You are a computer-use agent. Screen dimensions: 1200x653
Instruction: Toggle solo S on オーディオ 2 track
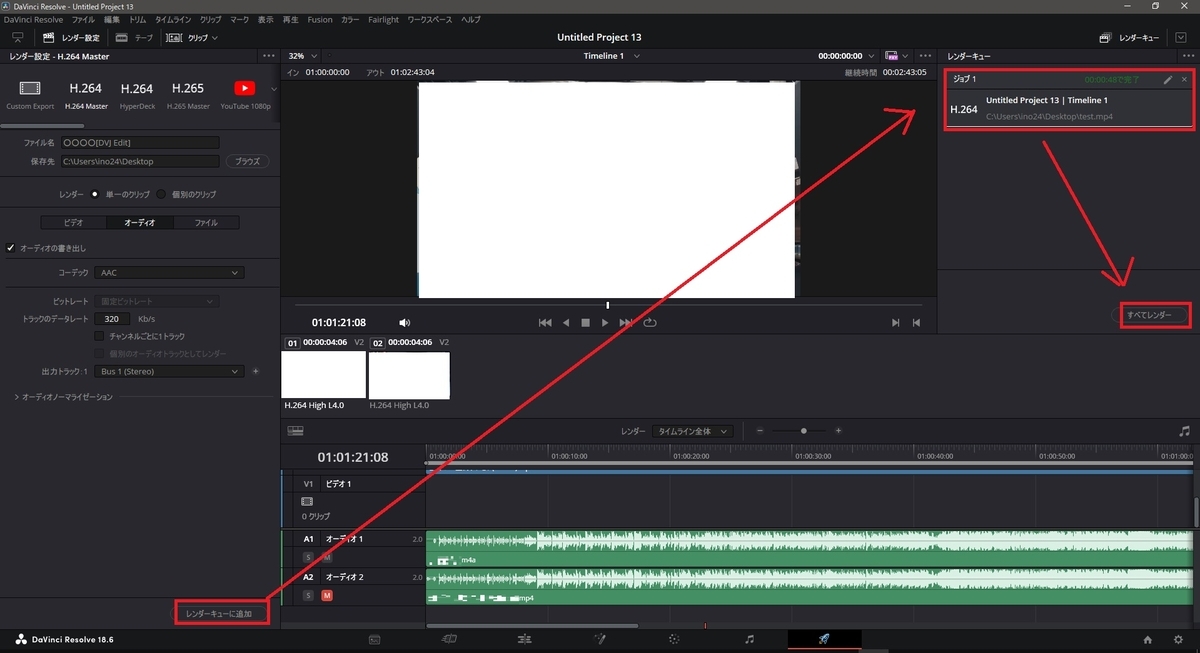pyautogui.click(x=309, y=595)
